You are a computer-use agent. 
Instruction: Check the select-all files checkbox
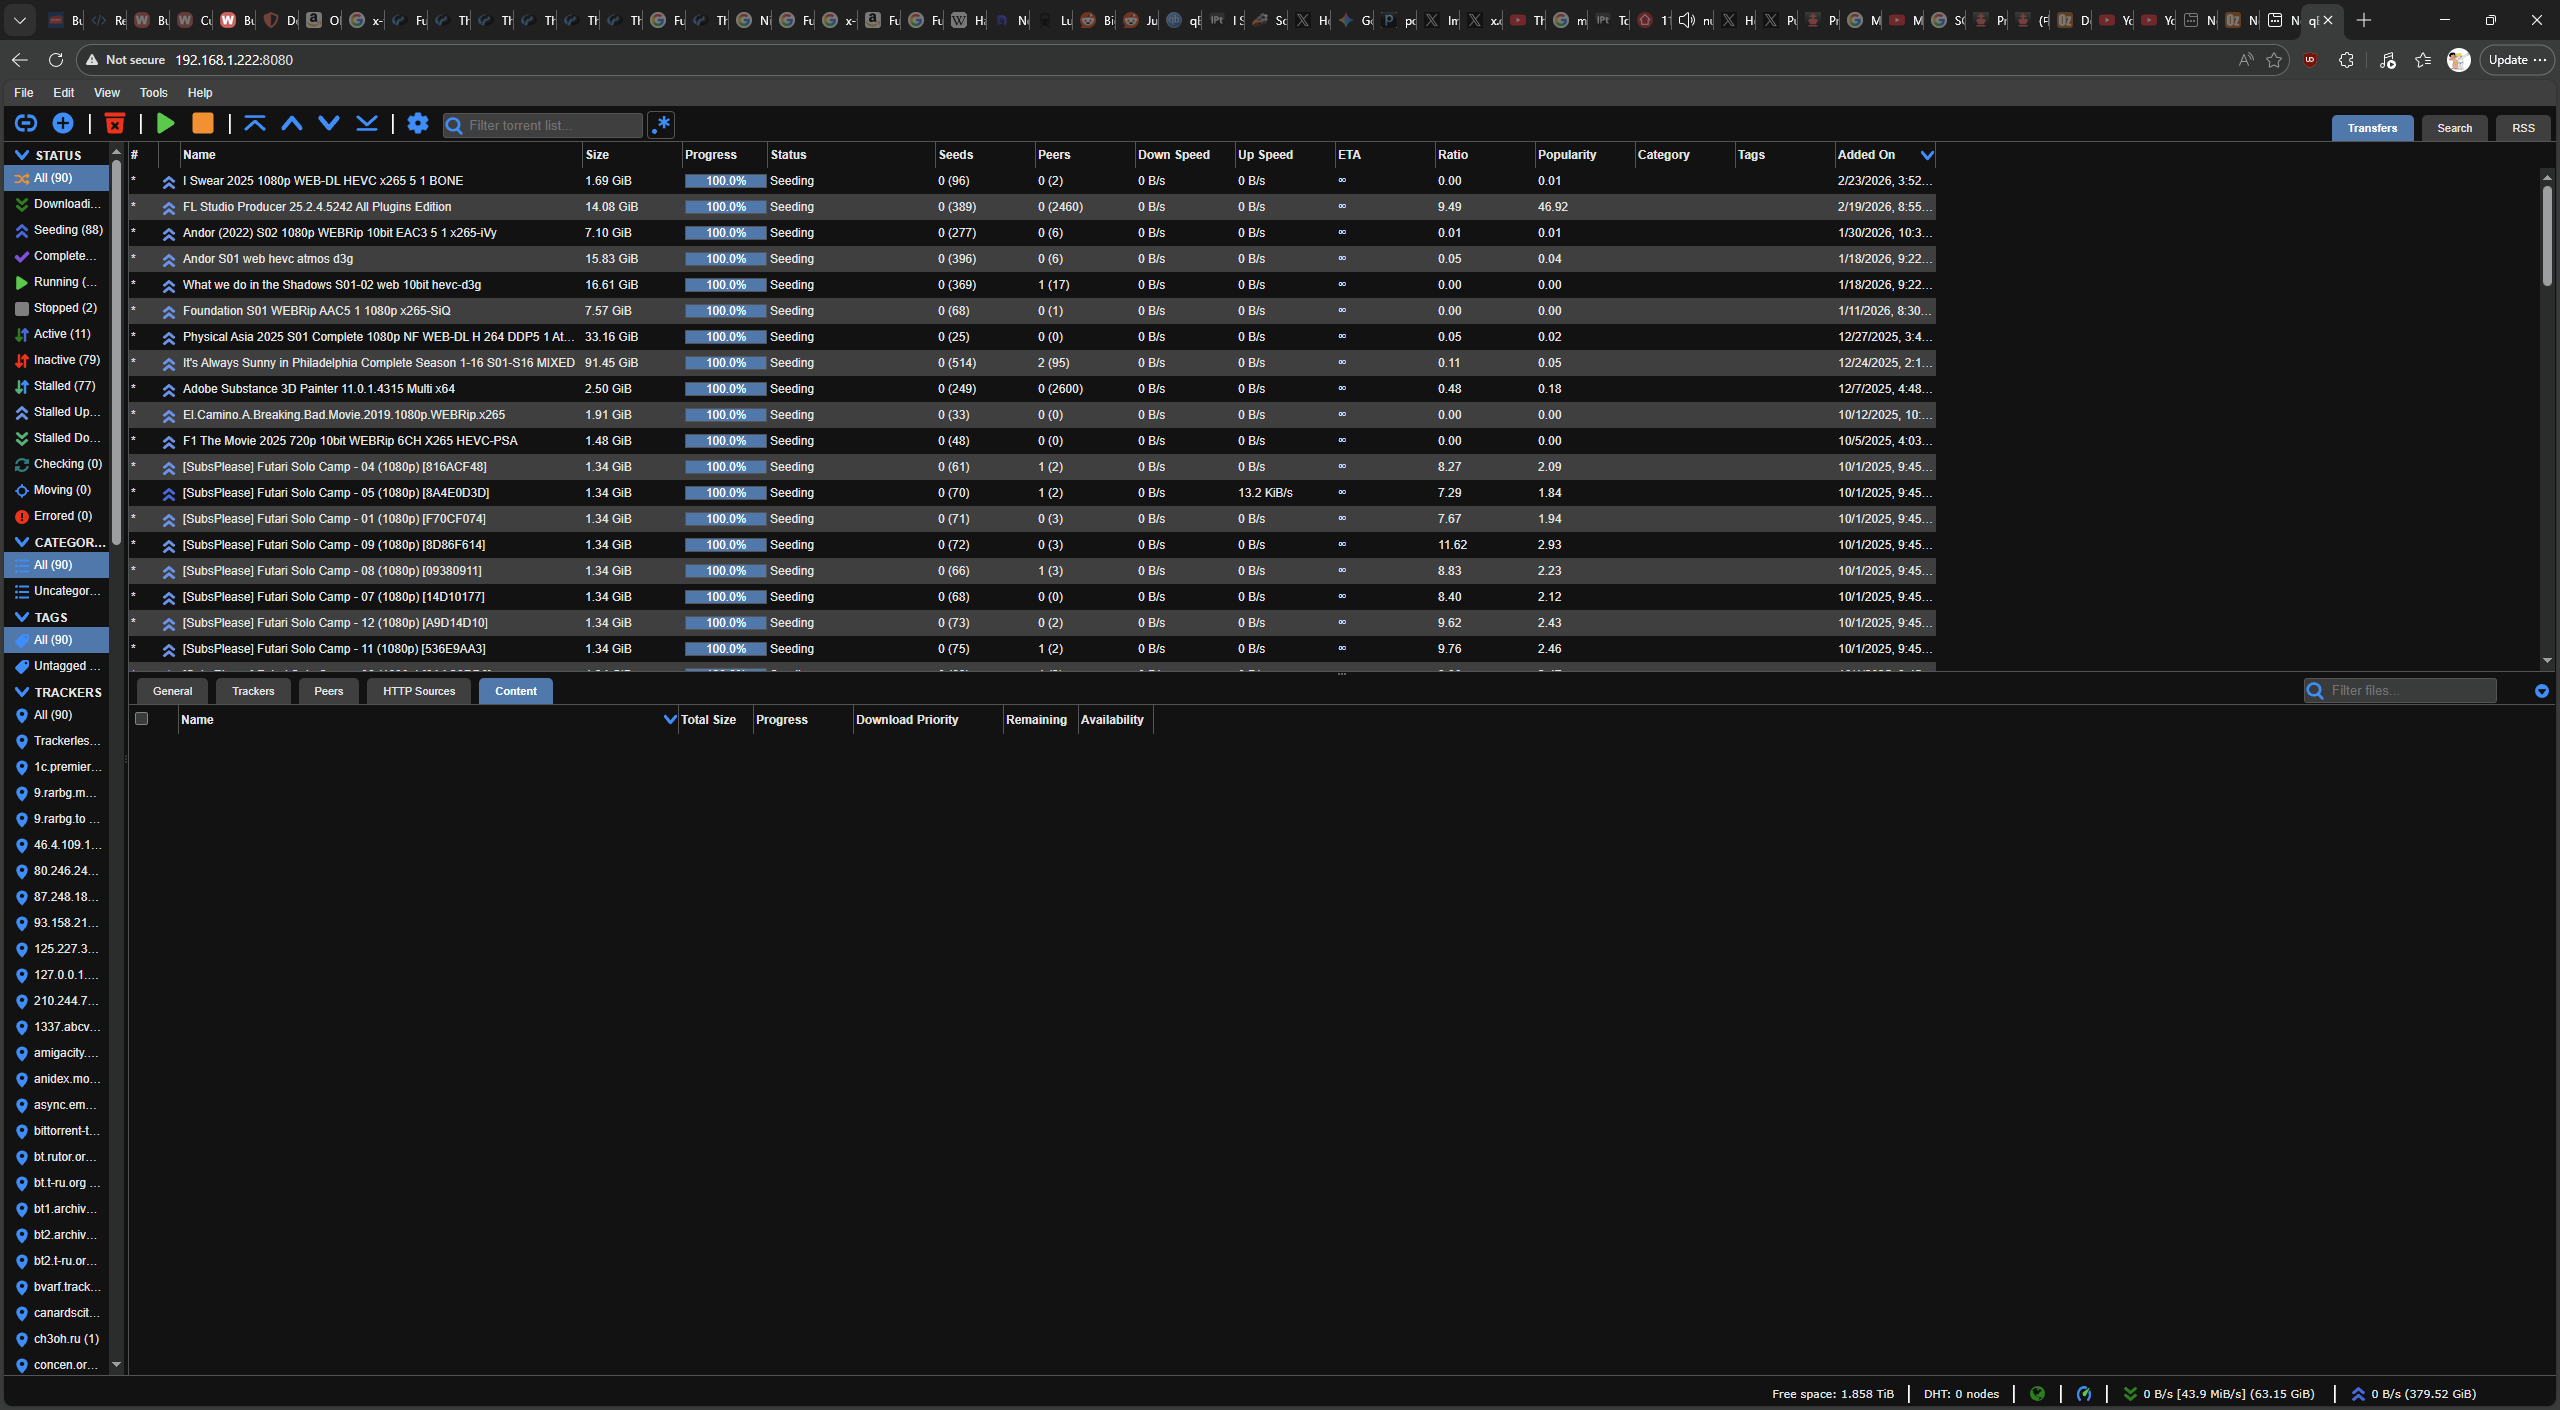pyautogui.click(x=141, y=719)
